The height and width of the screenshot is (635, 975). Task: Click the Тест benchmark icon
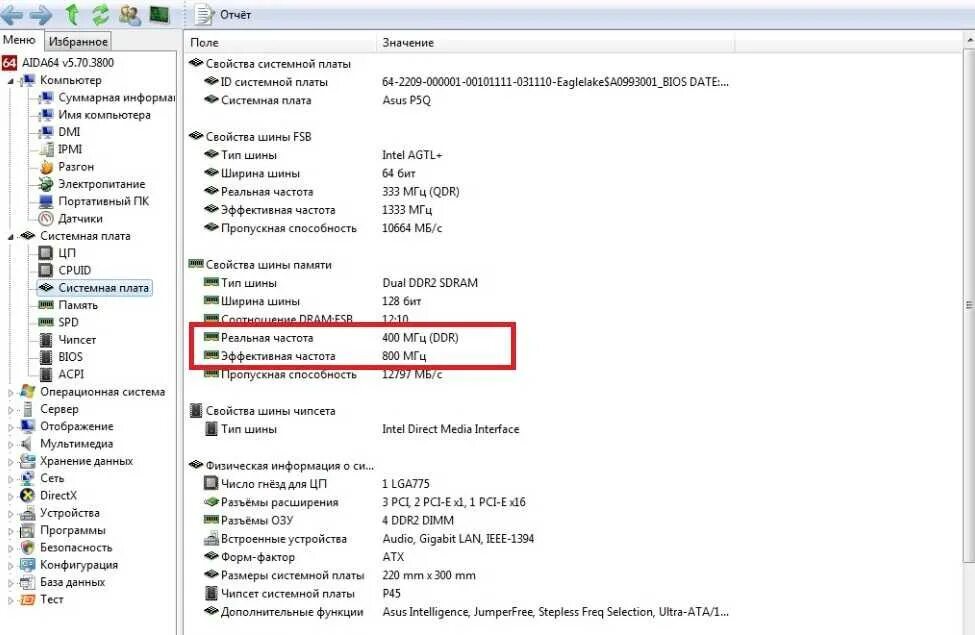pos(27,600)
